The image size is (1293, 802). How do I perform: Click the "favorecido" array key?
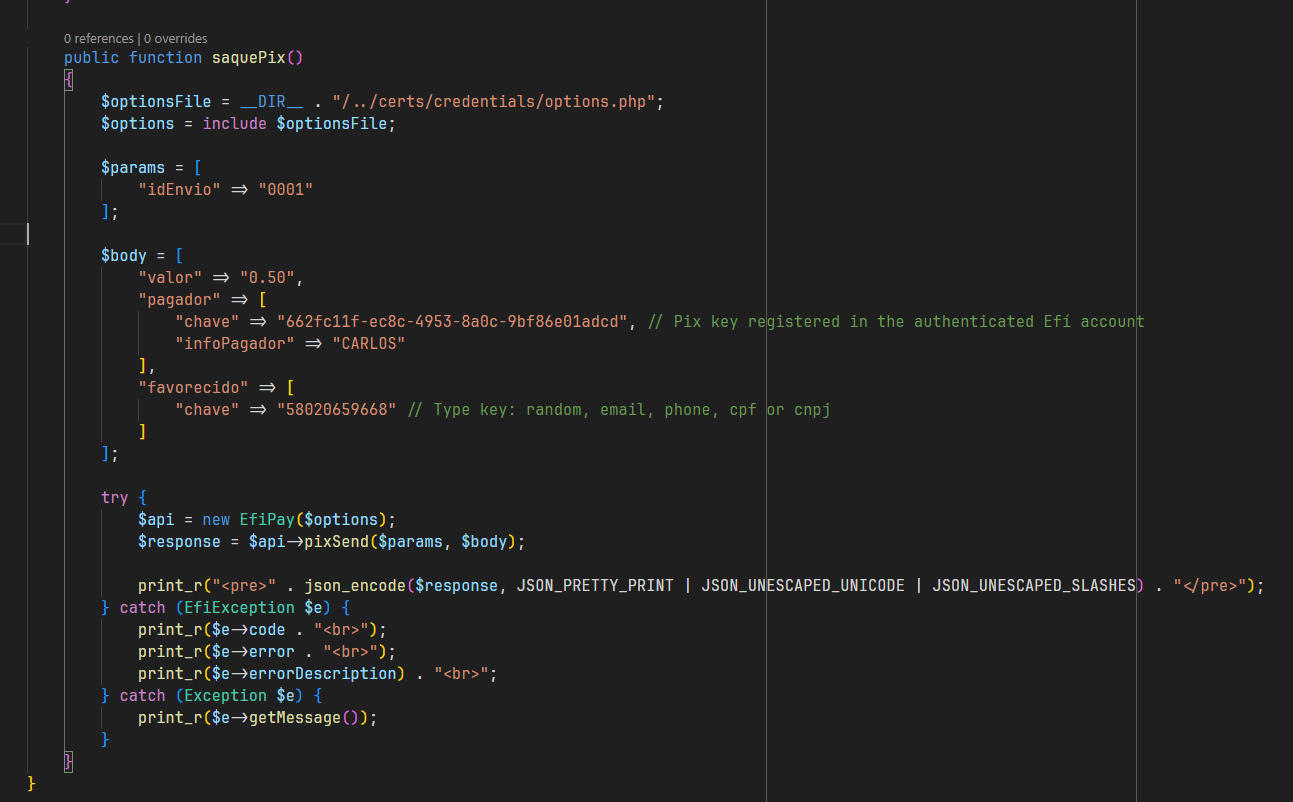tap(194, 388)
